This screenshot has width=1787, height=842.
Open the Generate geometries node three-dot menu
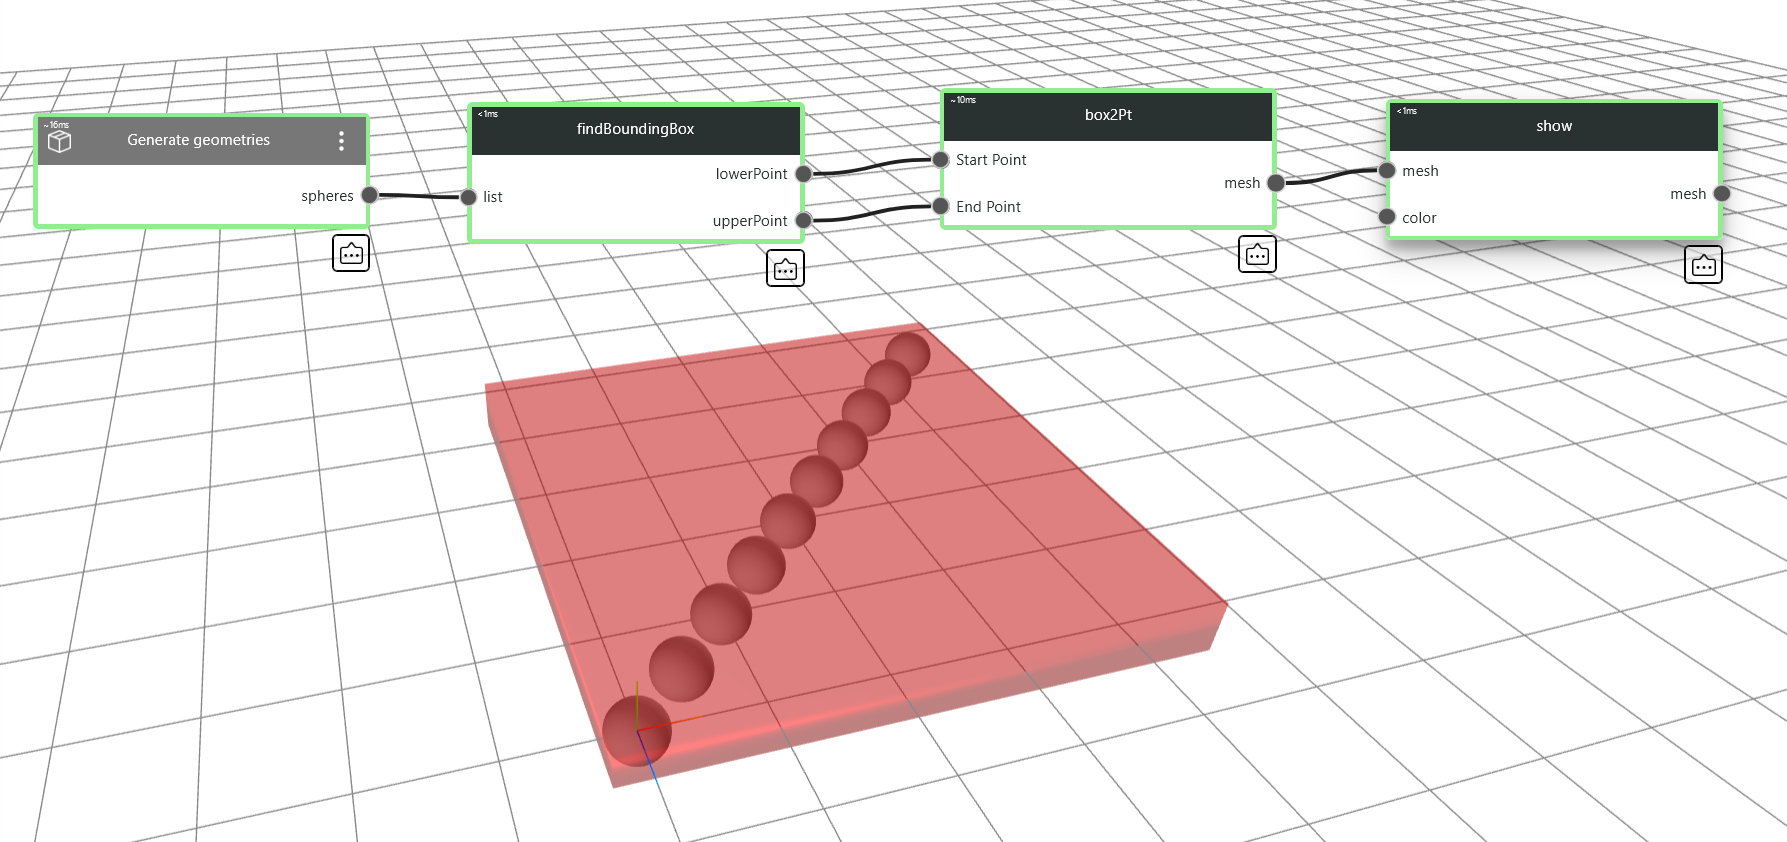coord(341,141)
